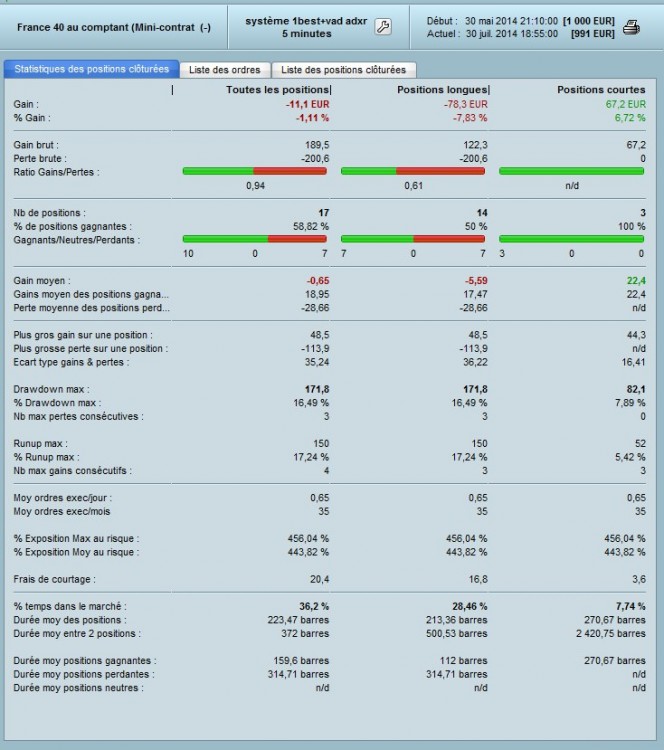The image size is (664, 750).
Task: Select the Positions longues column header
Action: (443, 90)
